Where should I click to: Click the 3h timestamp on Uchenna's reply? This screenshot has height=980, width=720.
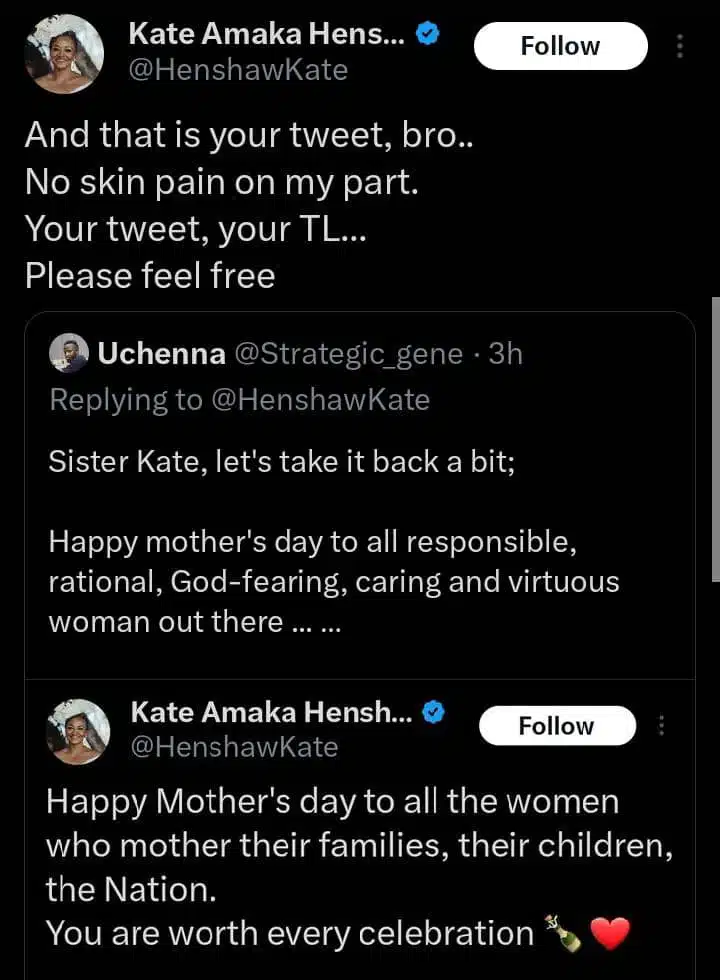pyautogui.click(x=505, y=353)
